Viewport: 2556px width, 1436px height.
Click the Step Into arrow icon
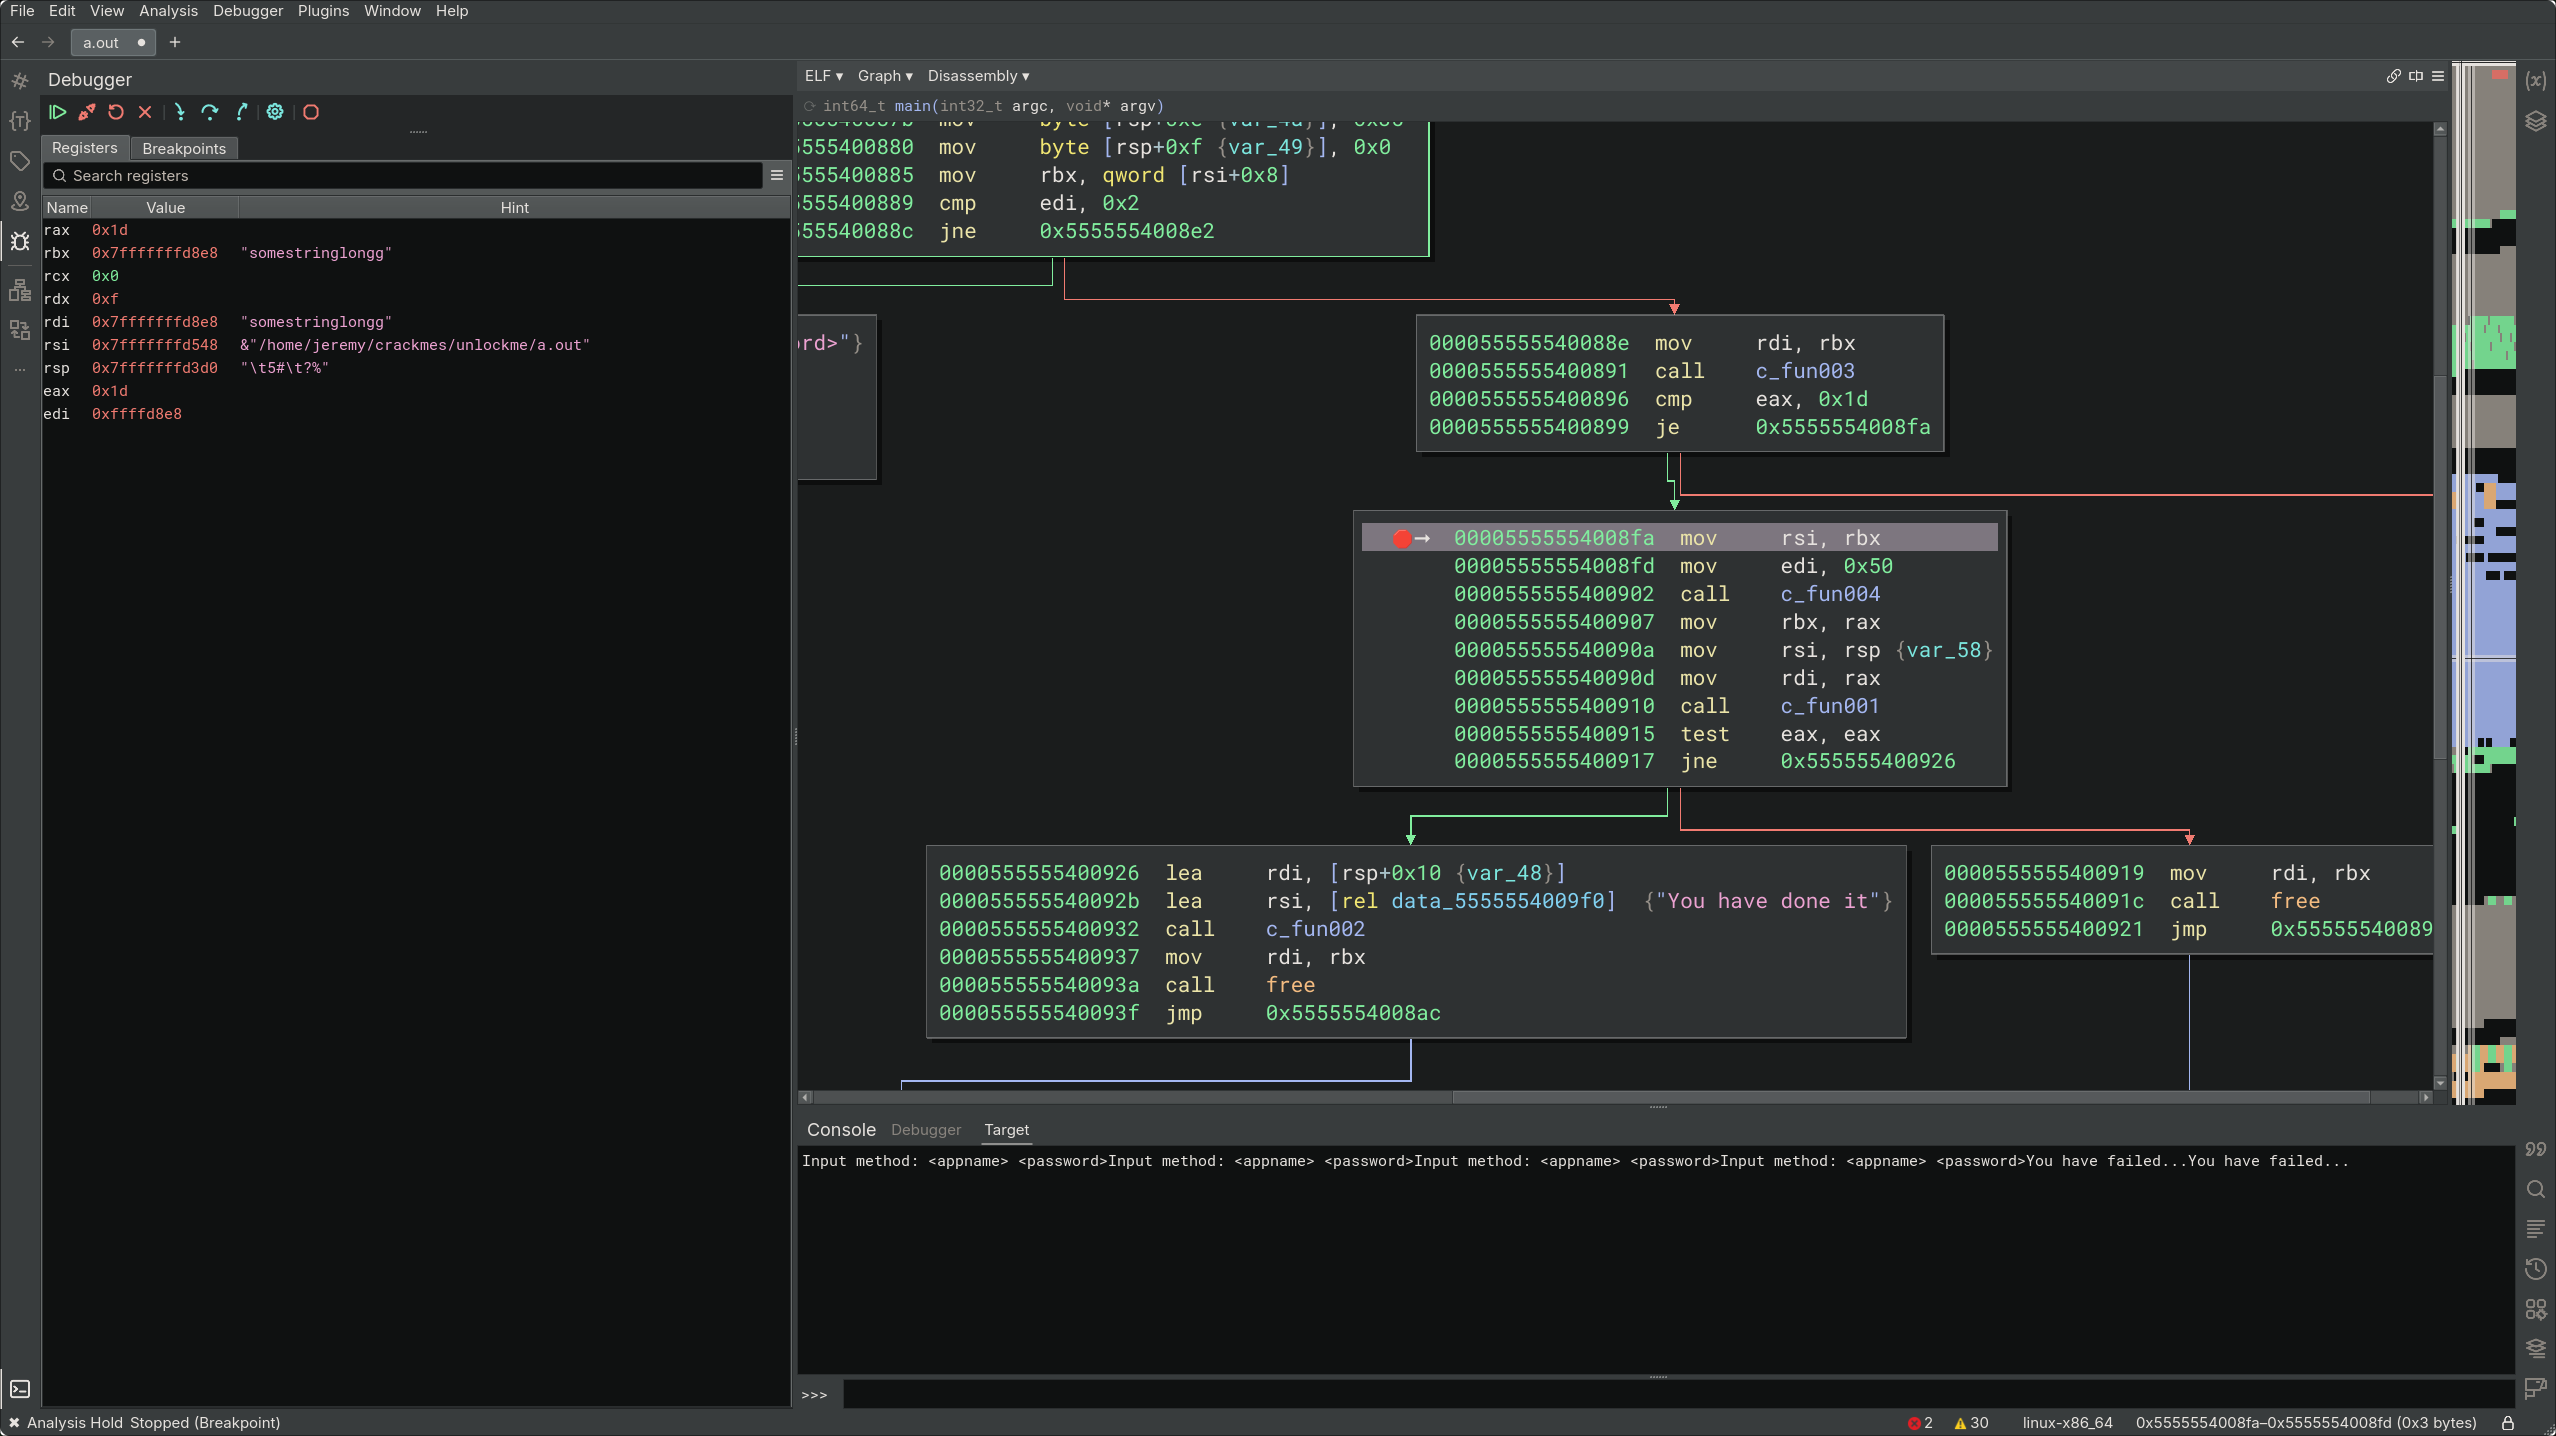pyautogui.click(x=179, y=112)
